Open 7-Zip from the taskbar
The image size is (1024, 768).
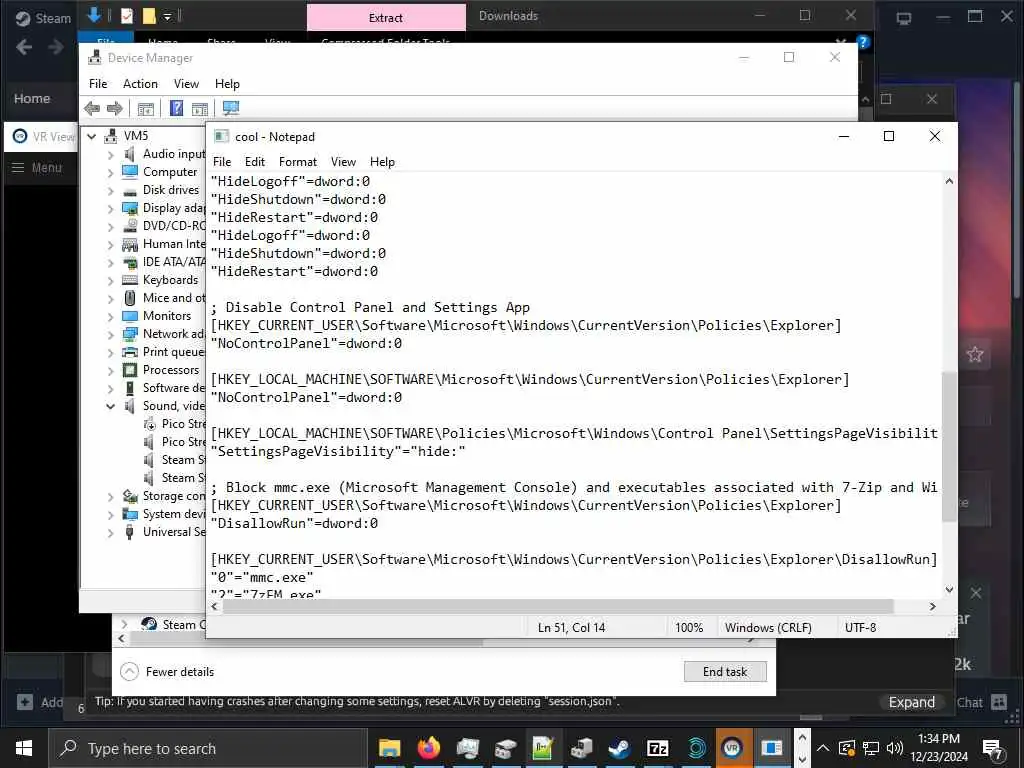click(x=658, y=748)
